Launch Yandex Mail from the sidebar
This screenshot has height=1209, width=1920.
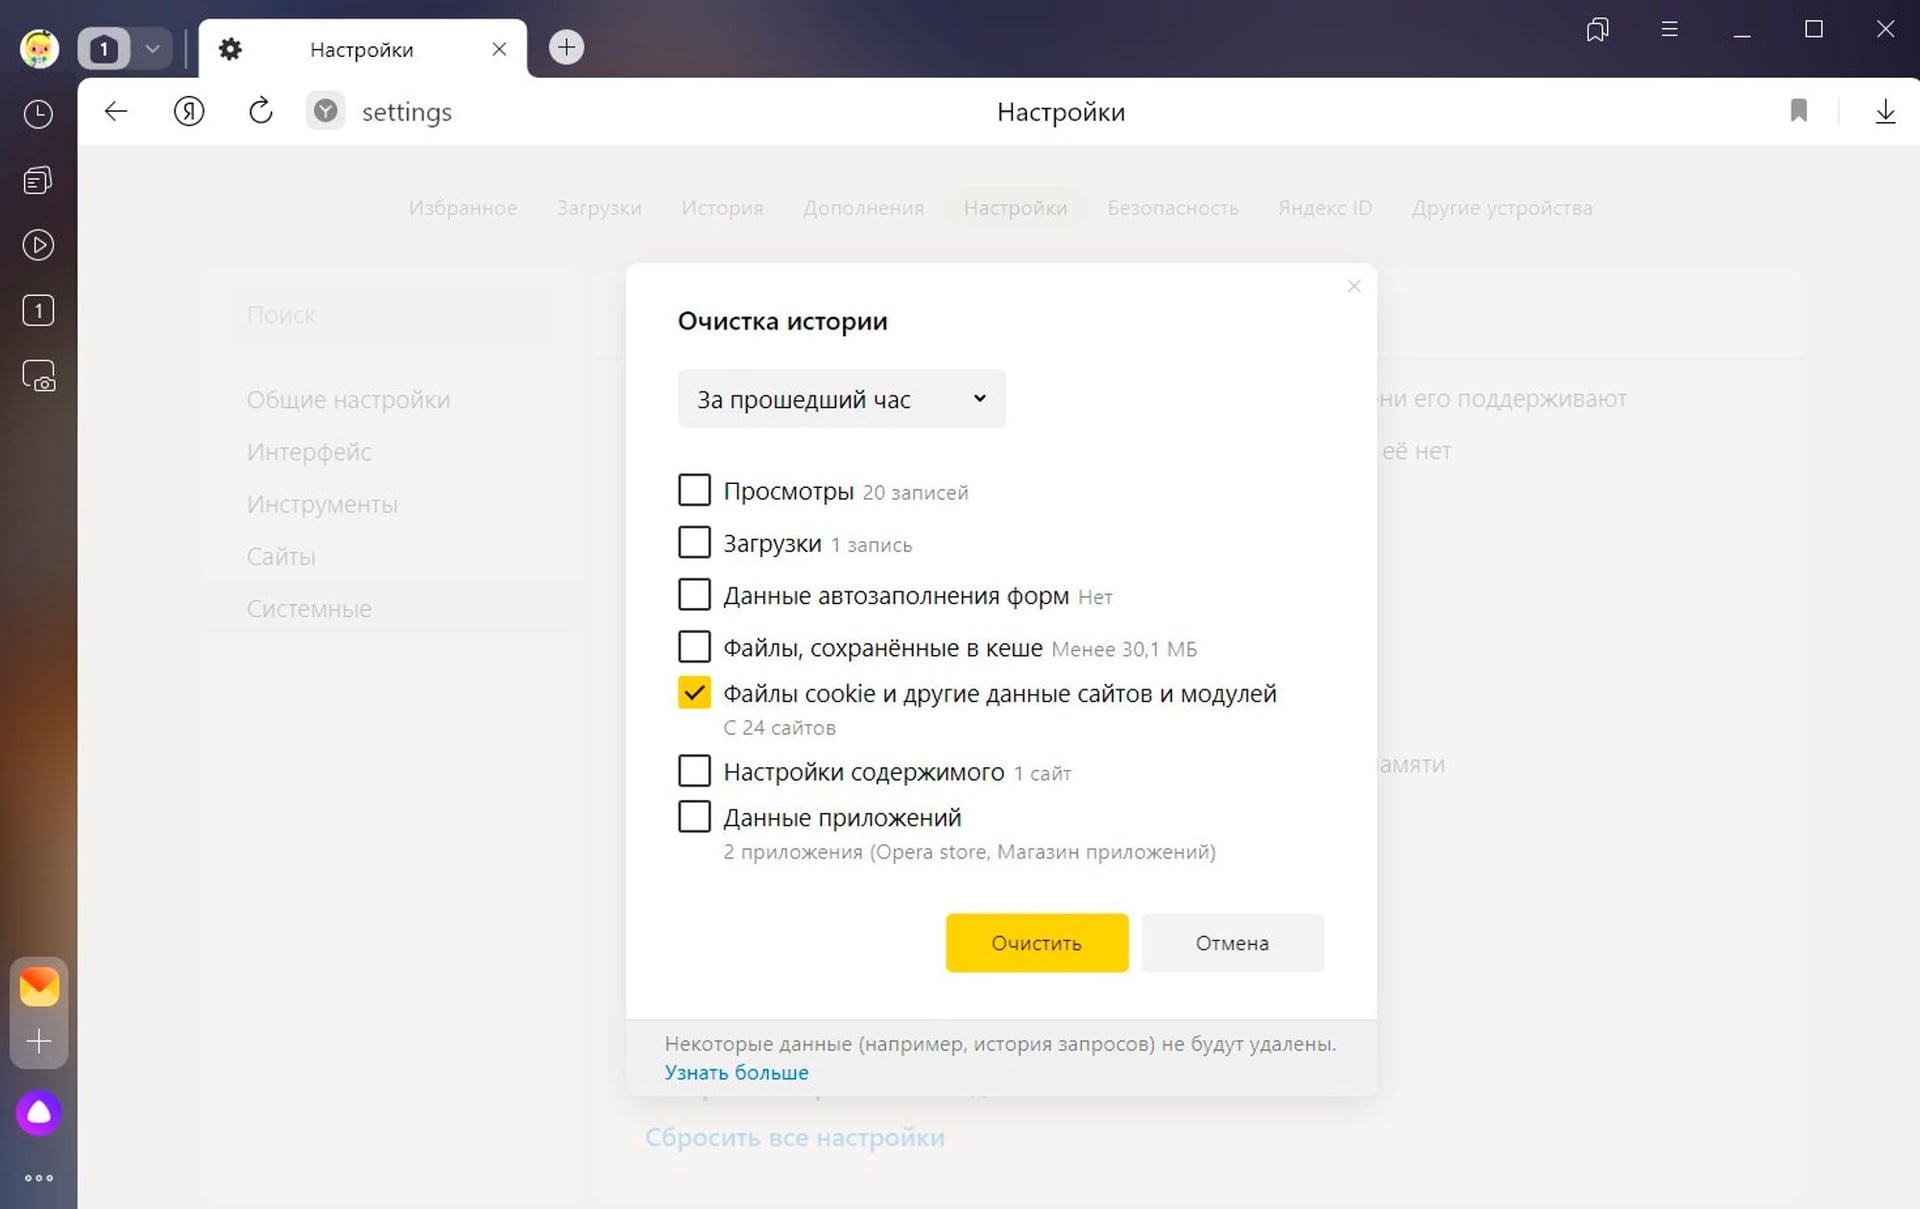tap(39, 986)
